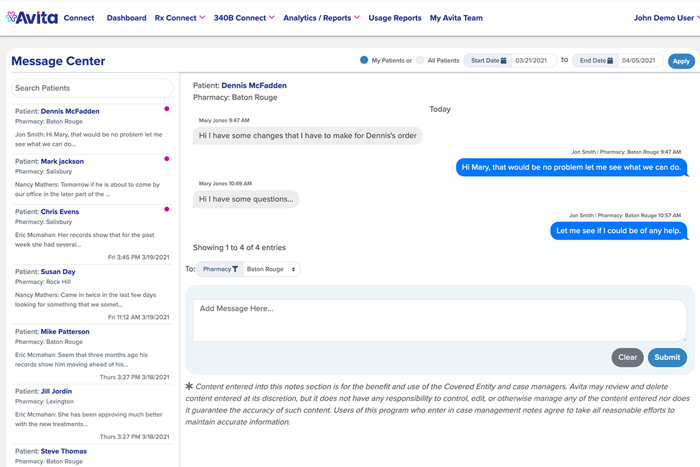700x467 pixels.
Task: Open the John Demo User account menu
Action: 666,18
